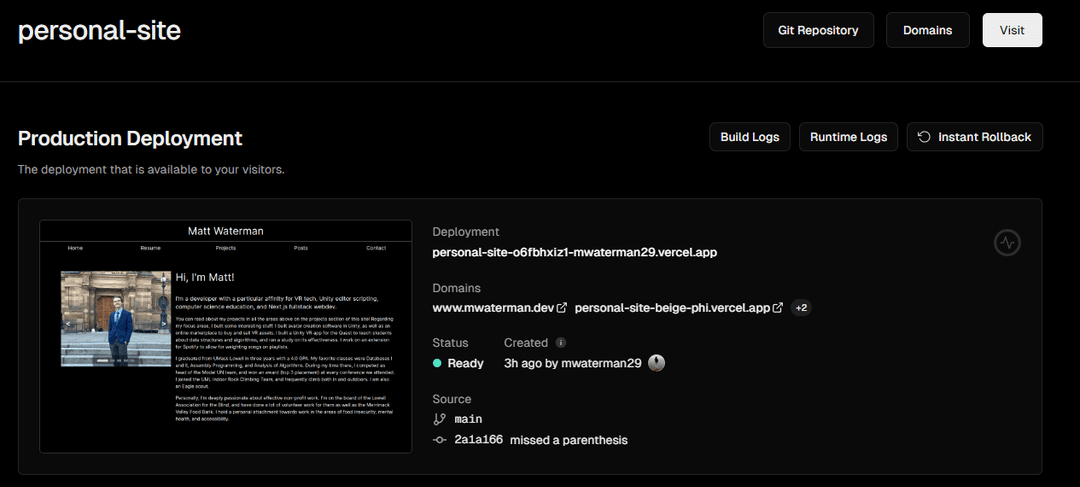Click the Created label text
Screen dimensions: 1080x487
[x=526, y=343]
